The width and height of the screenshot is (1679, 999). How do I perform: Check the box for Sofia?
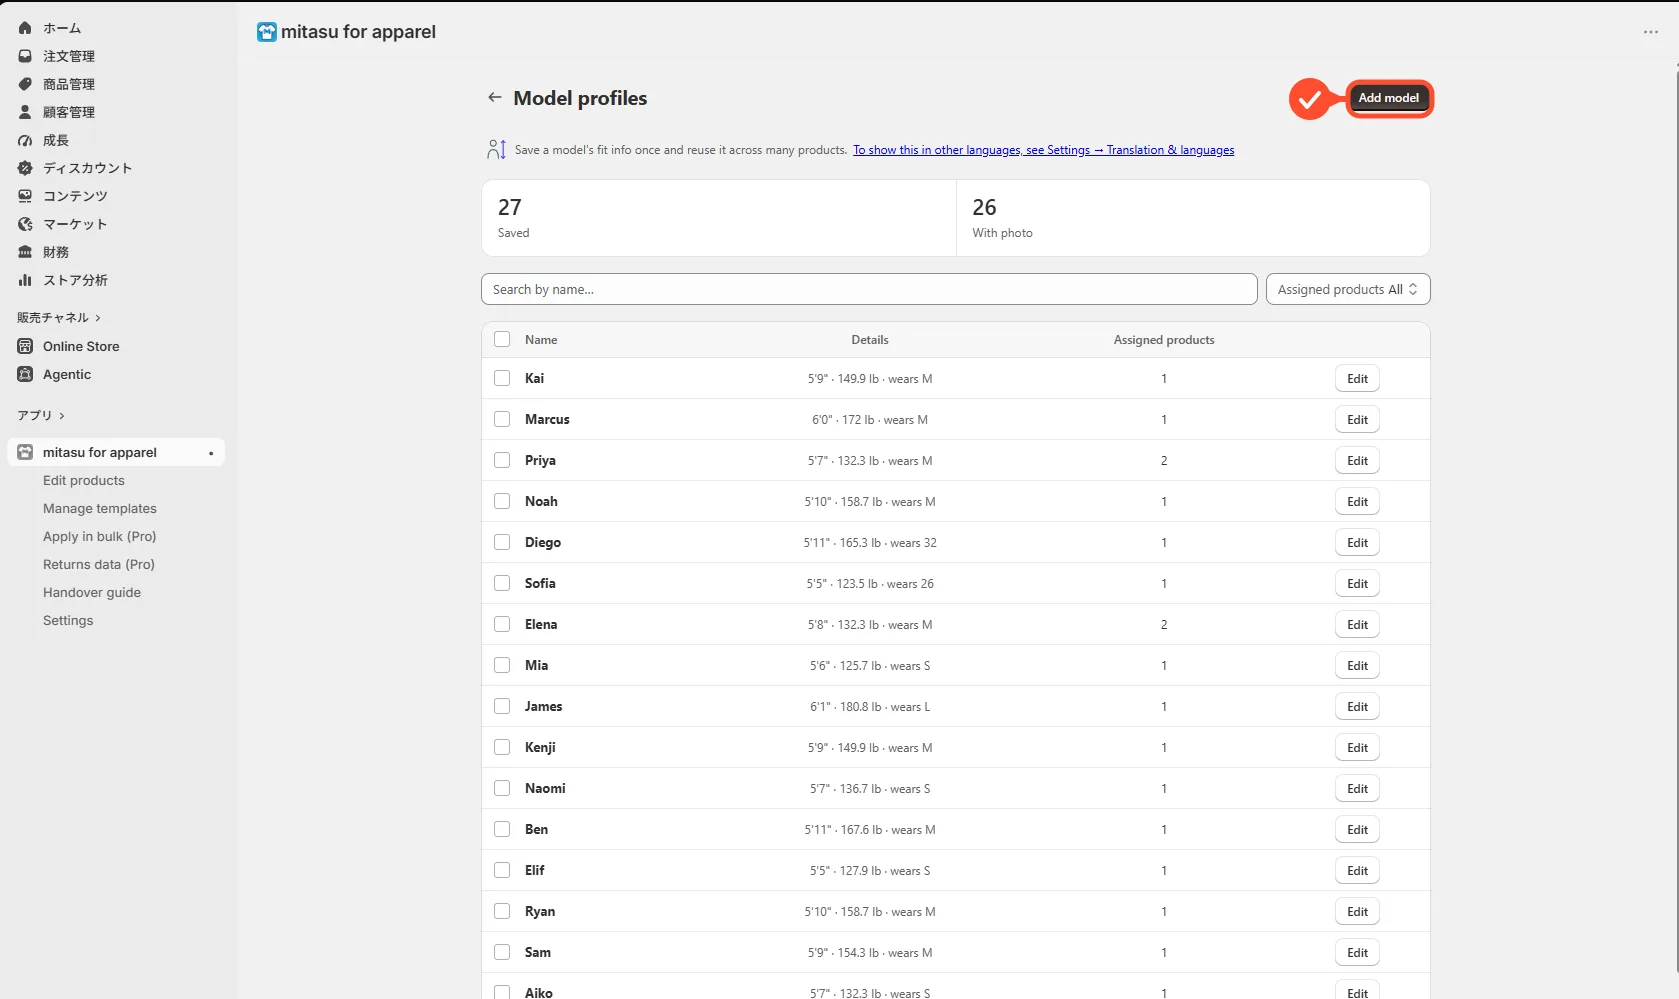pos(502,583)
